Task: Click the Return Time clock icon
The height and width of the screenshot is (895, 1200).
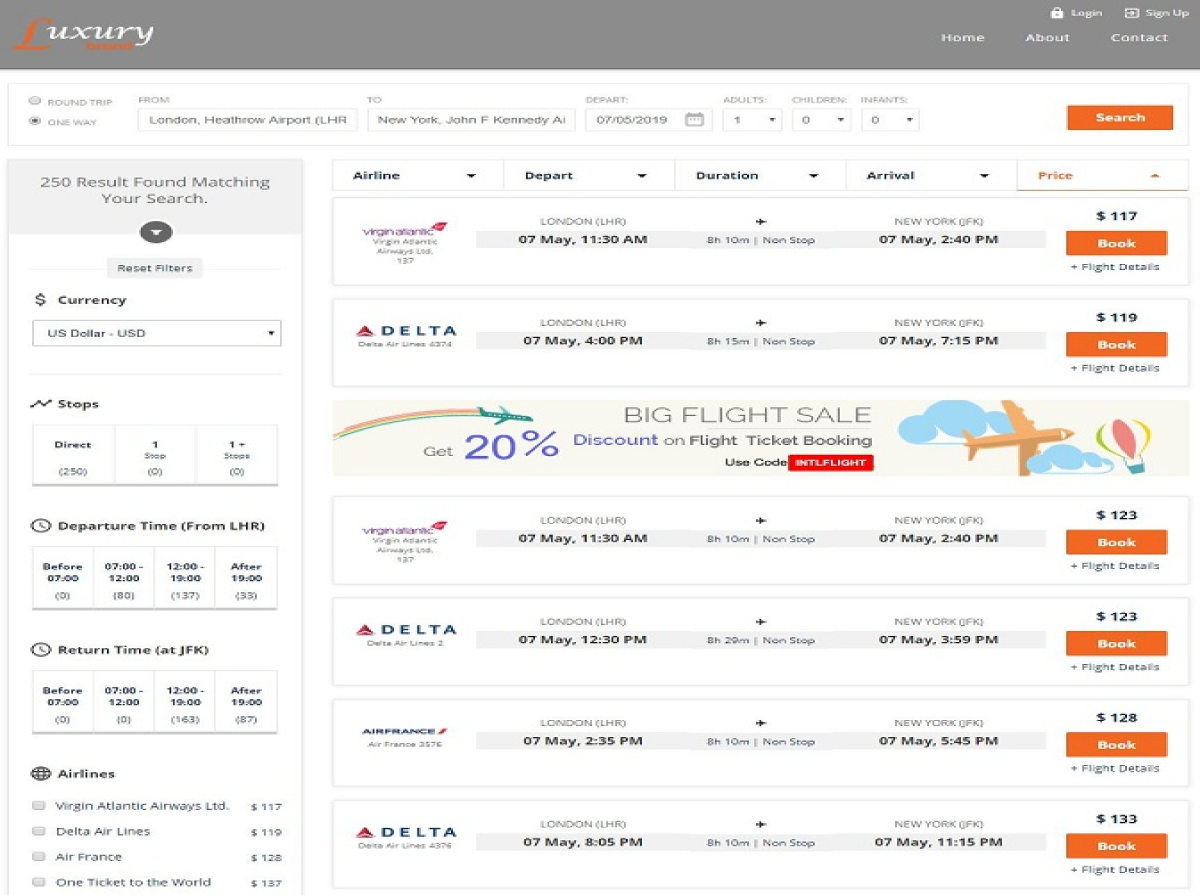Action: coord(41,650)
